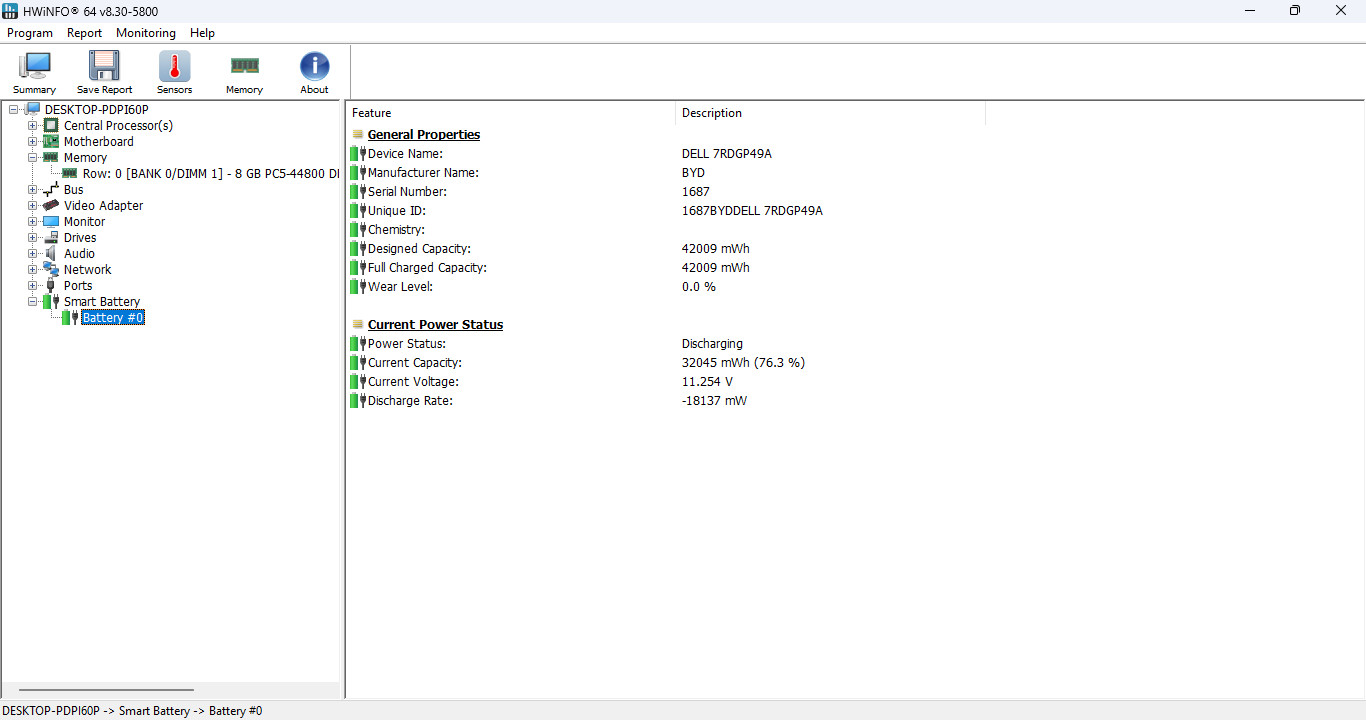The width and height of the screenshot is (1366, 720).
Task: Click the Smart Battery icon in tree
Action: click(x=51, y=302)
